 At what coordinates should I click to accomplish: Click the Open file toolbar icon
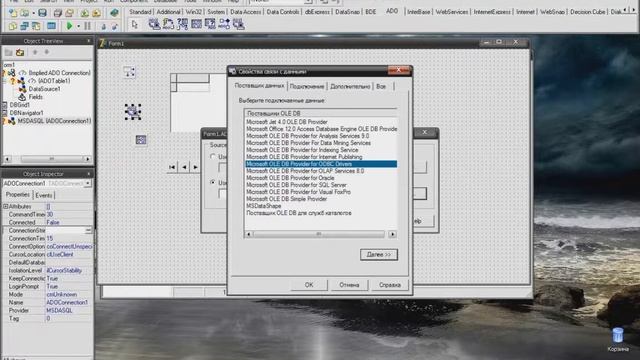[25, 13]
